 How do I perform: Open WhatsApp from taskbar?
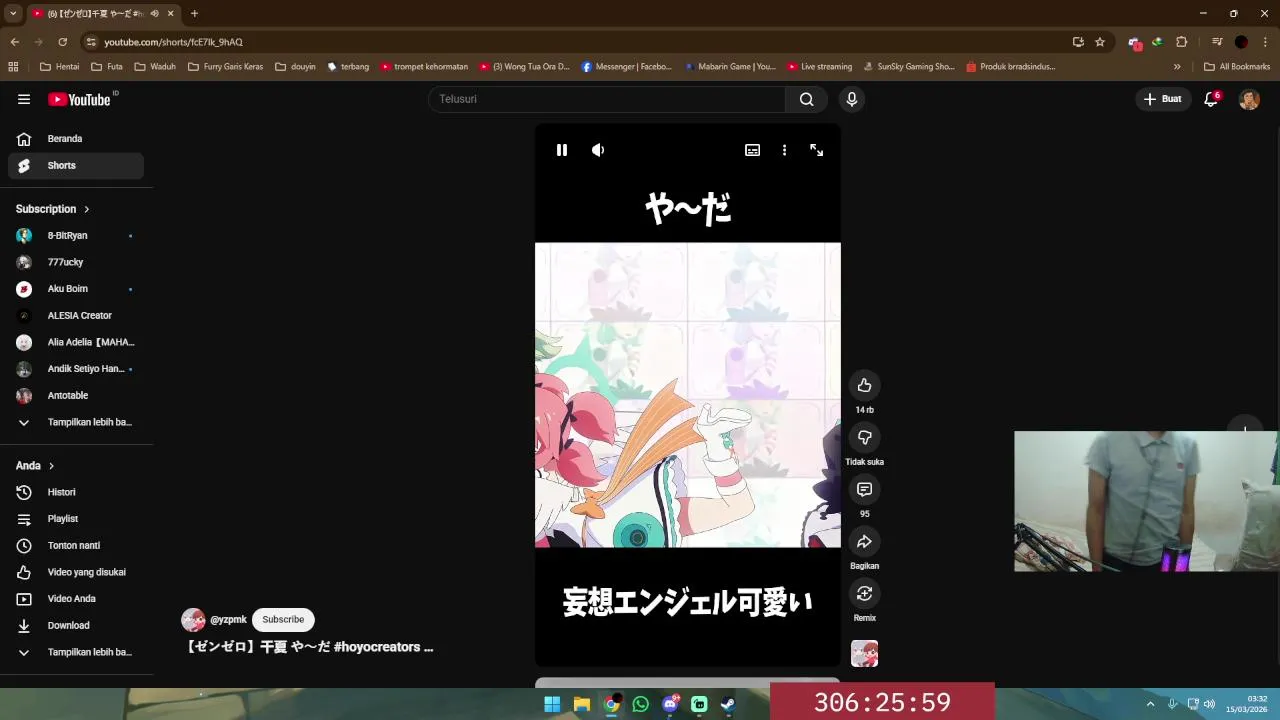[x=640, y=704]
